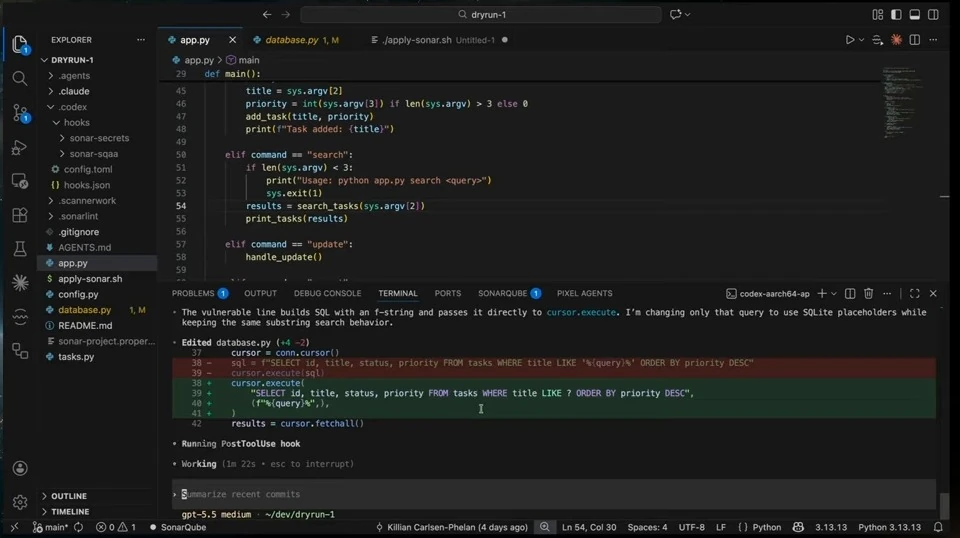This screenshot has height=538, width=960.
Task: Switch to the database.py editor tab
Action: (x=292, y=40)
